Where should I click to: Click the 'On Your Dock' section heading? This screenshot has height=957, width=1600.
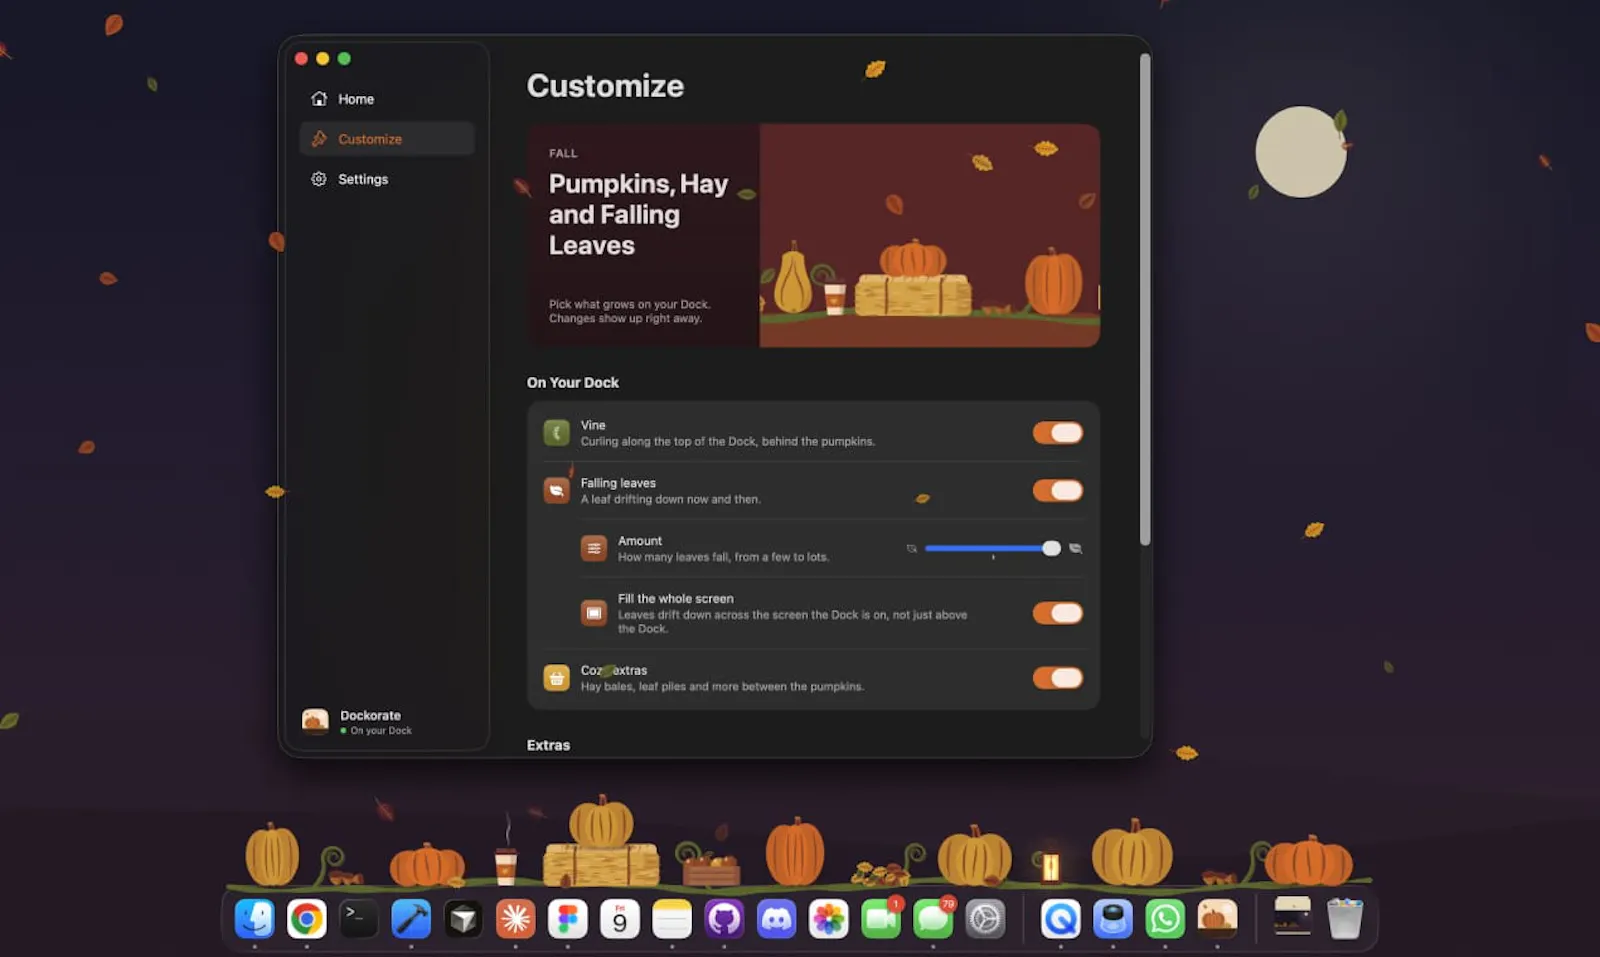coord(573,382)
